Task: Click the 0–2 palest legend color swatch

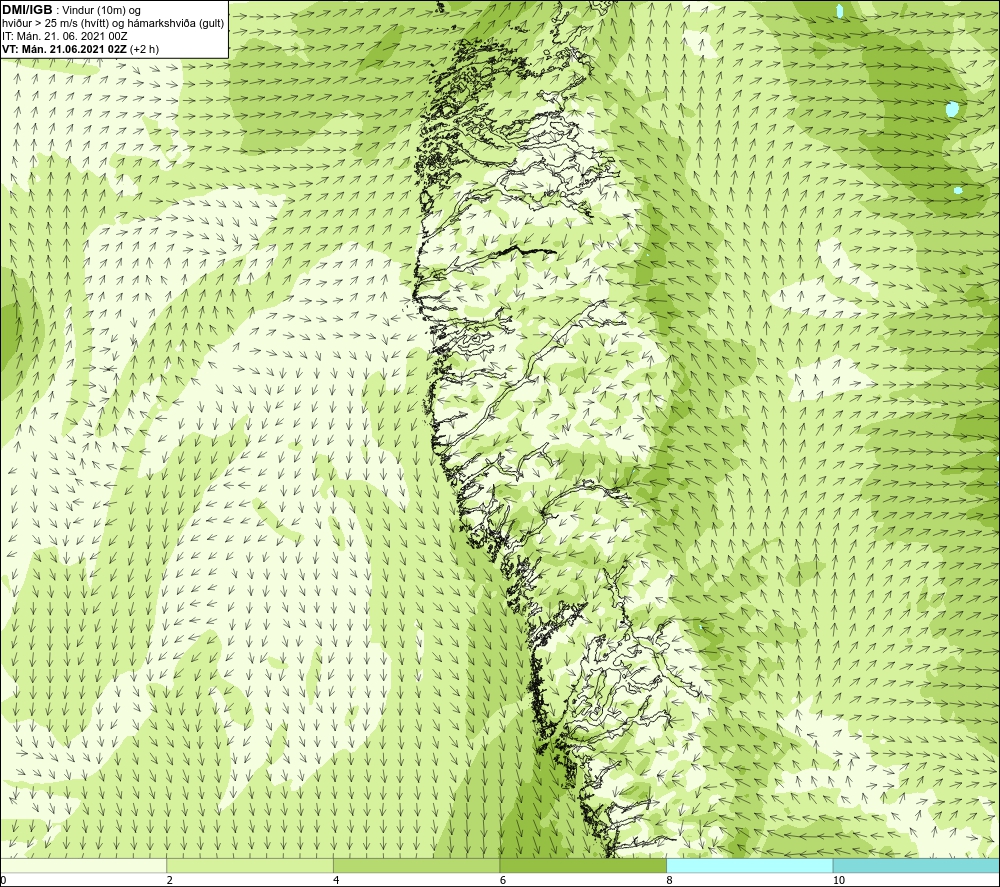Action: (84, 866)
